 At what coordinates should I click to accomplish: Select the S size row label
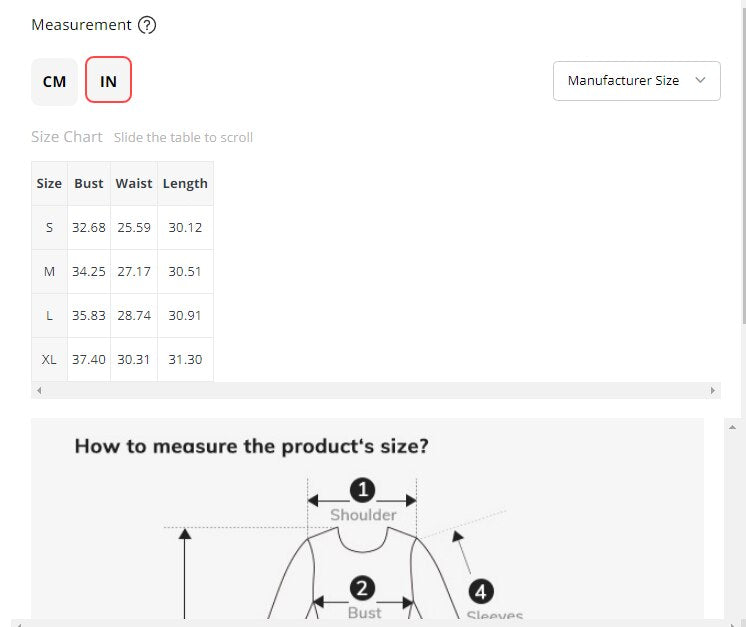pos(49,227)
